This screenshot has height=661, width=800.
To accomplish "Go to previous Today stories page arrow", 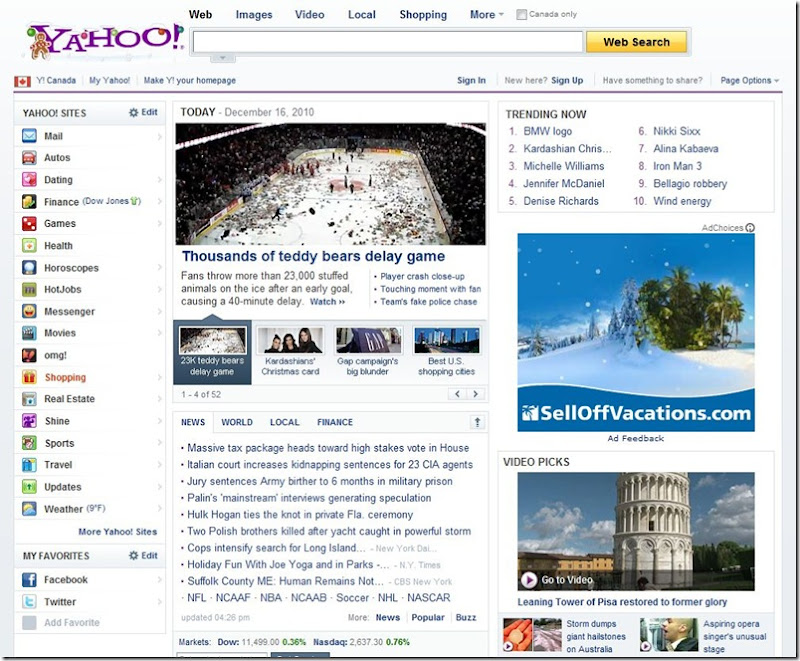I will tap(458, 394).
